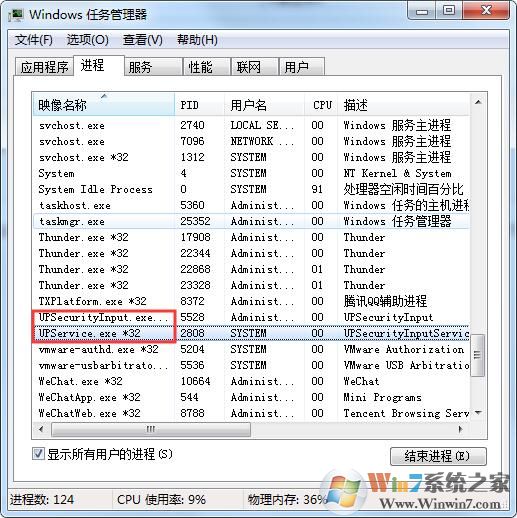Select the taskmgr.exe process
This screenshot has width=517, height=518.
[251, 221]
